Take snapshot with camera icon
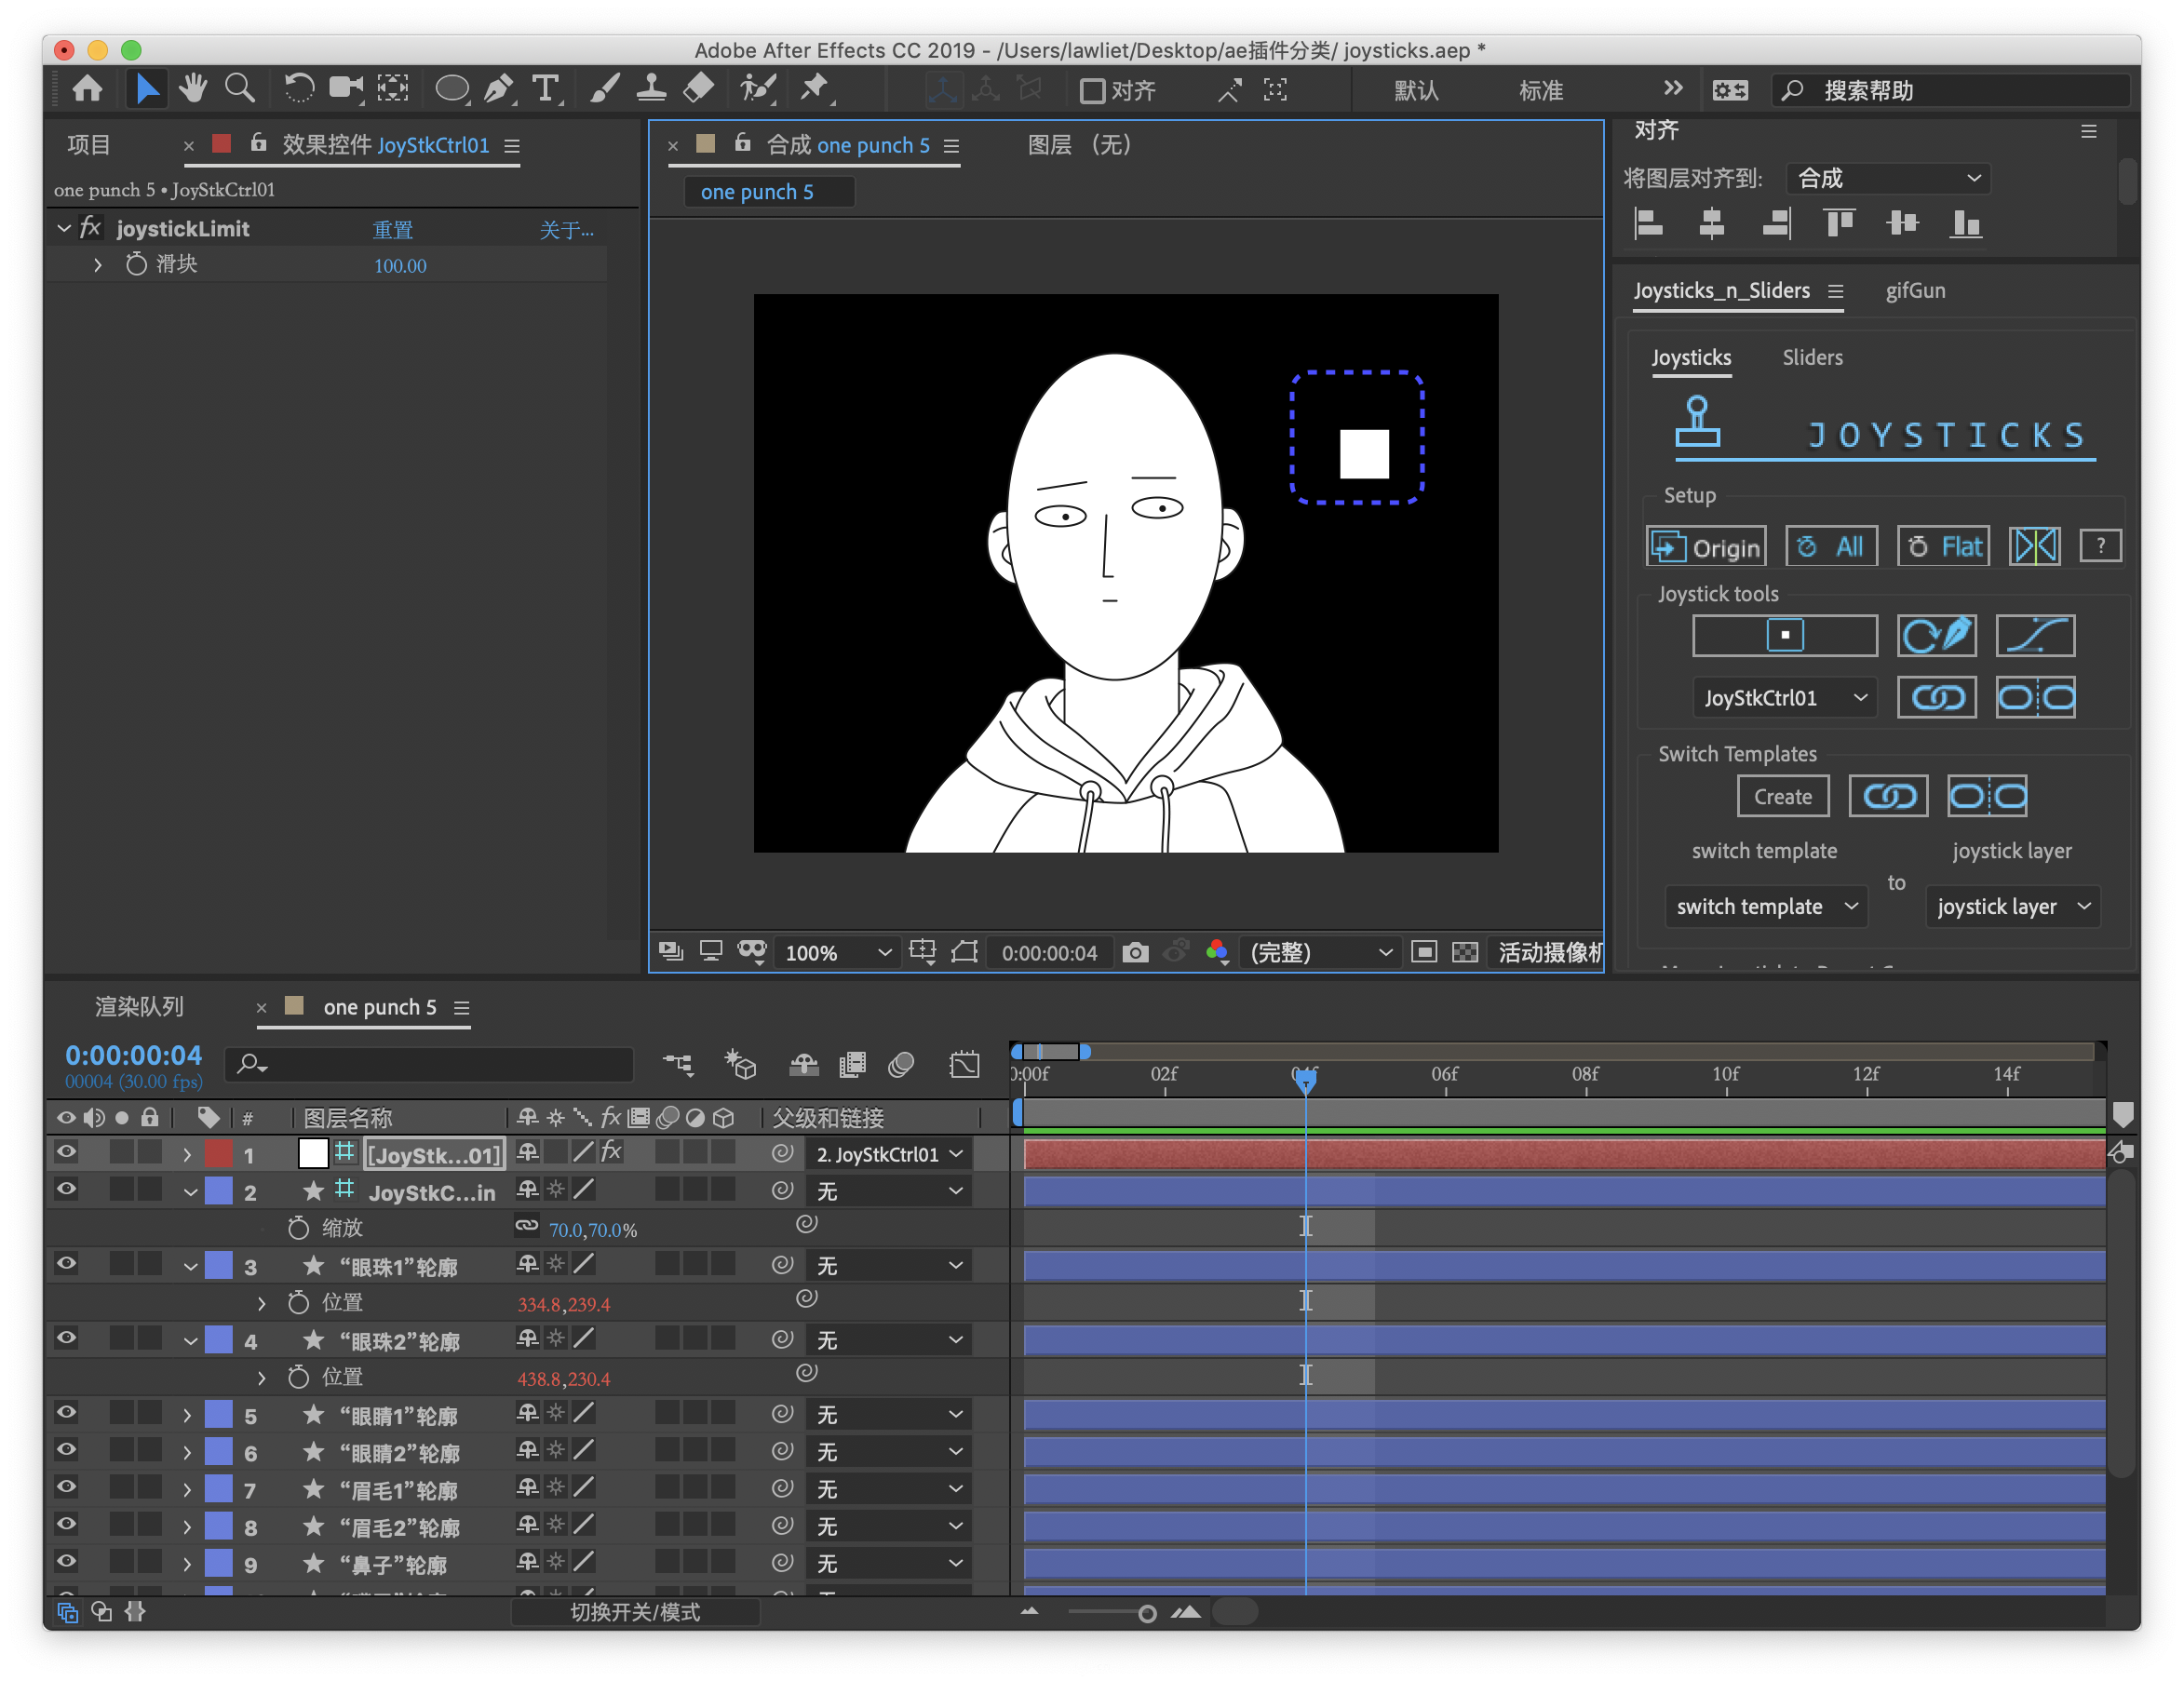This screenshot has width=2184, height=1681. click(1135, 953)
